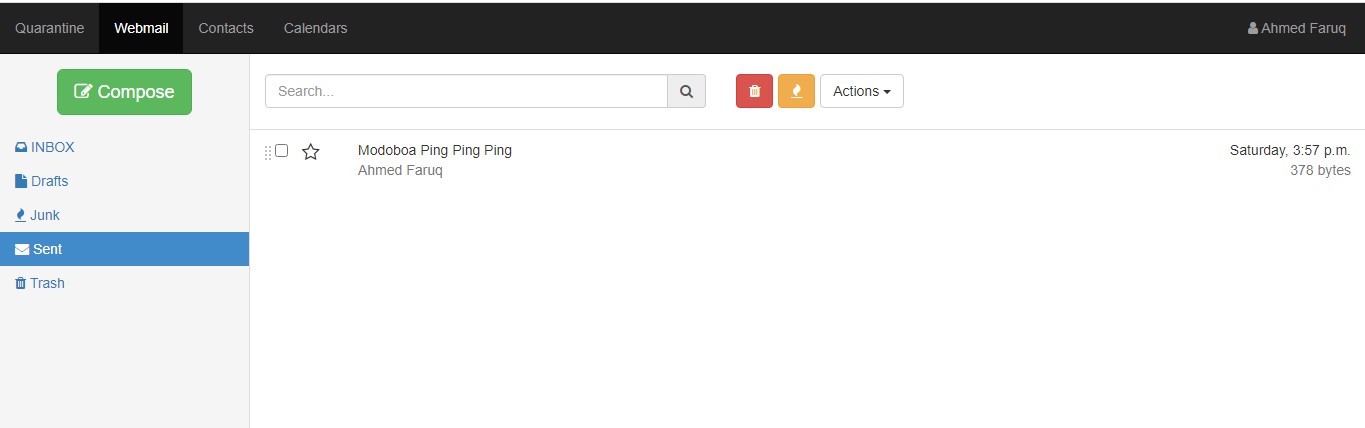Open the Junk folder

click(x=45, y=215)
